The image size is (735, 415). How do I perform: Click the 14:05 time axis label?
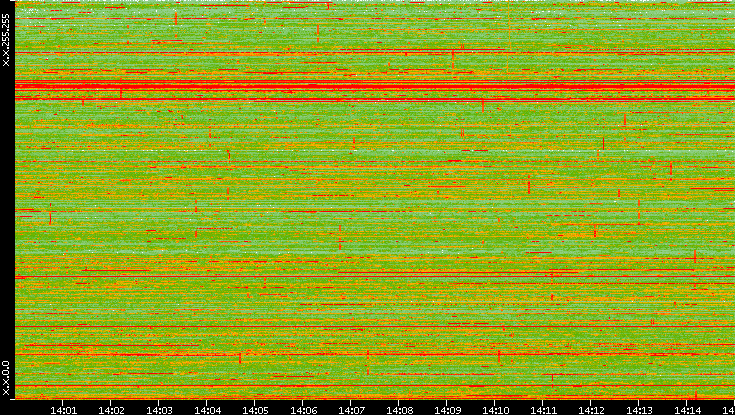click(x=255, y=410)
